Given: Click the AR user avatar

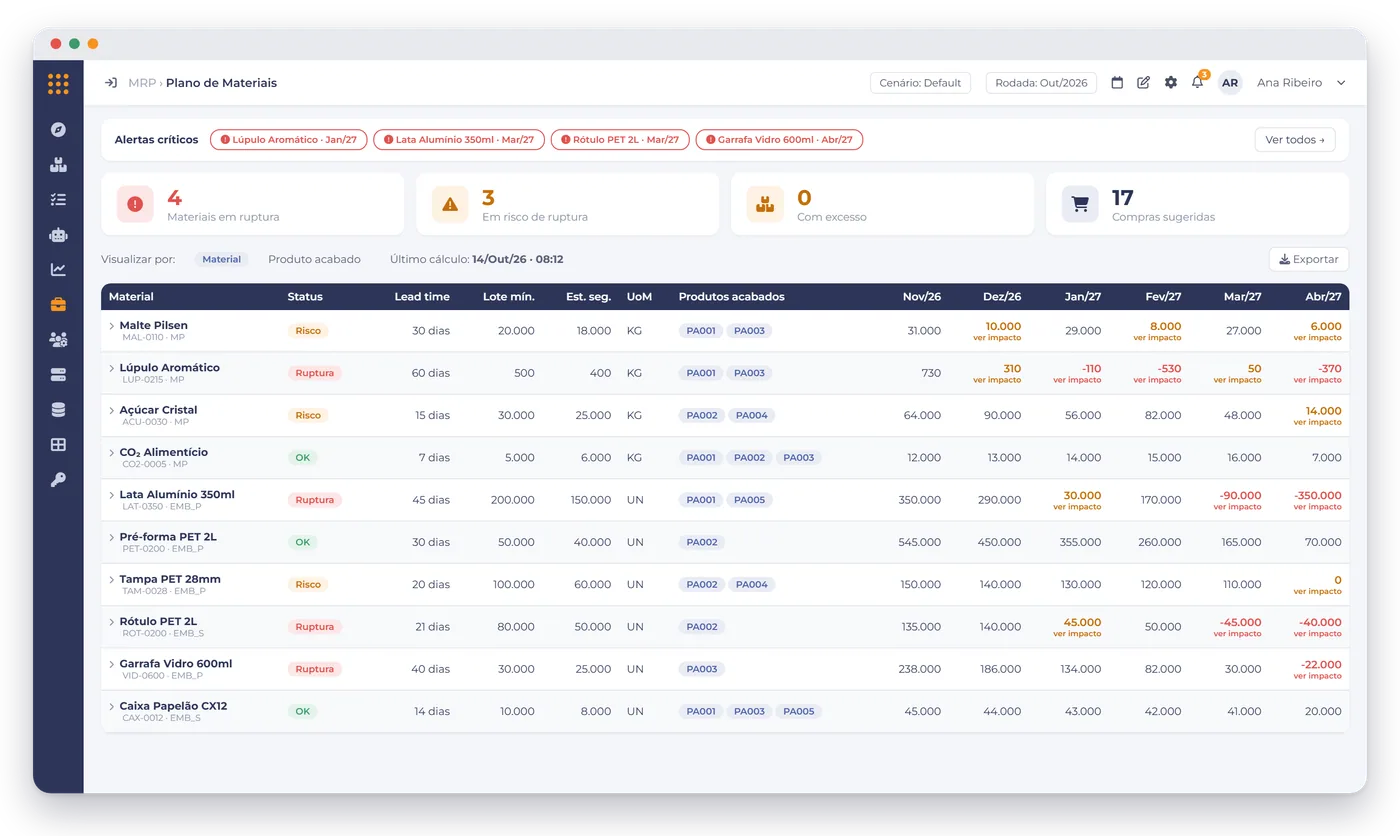Looking at the screenshot, I should point(1230,83).
